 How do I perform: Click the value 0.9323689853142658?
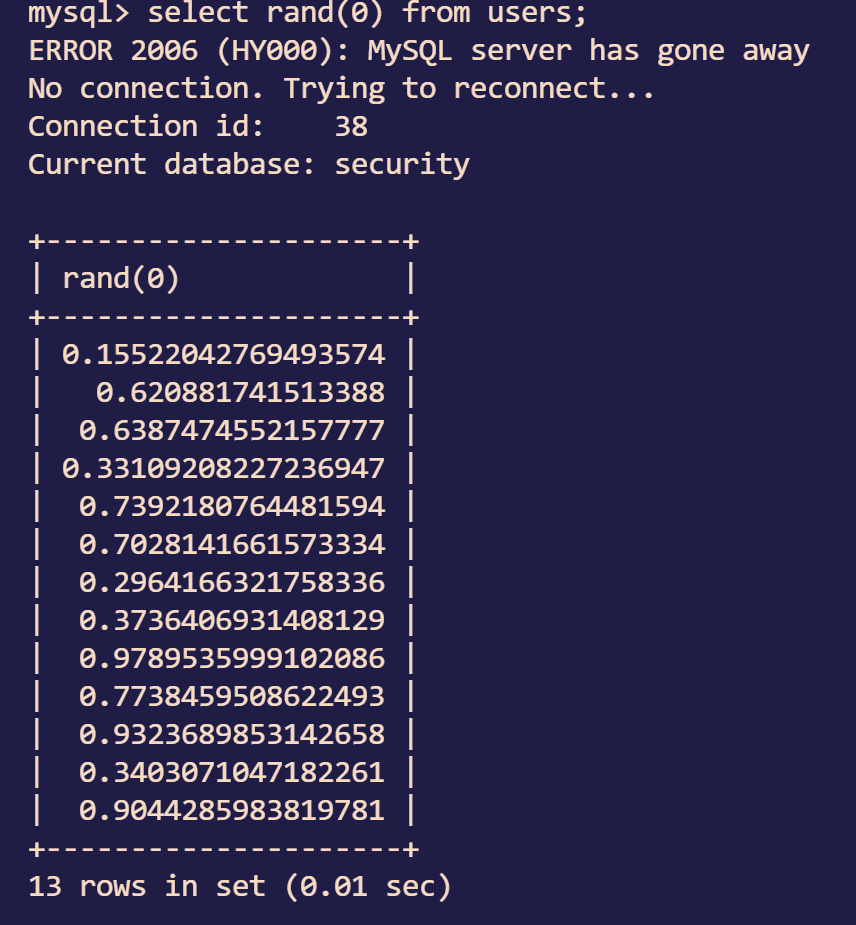pos(232,735)
